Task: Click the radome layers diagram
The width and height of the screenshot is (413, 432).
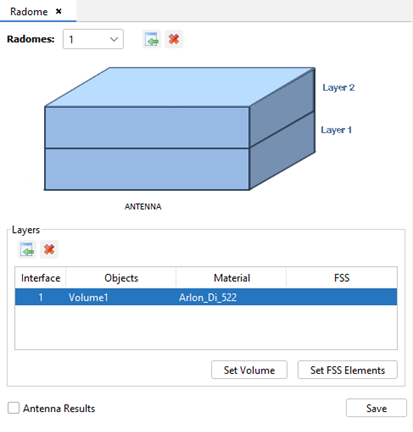Action: 180,129
